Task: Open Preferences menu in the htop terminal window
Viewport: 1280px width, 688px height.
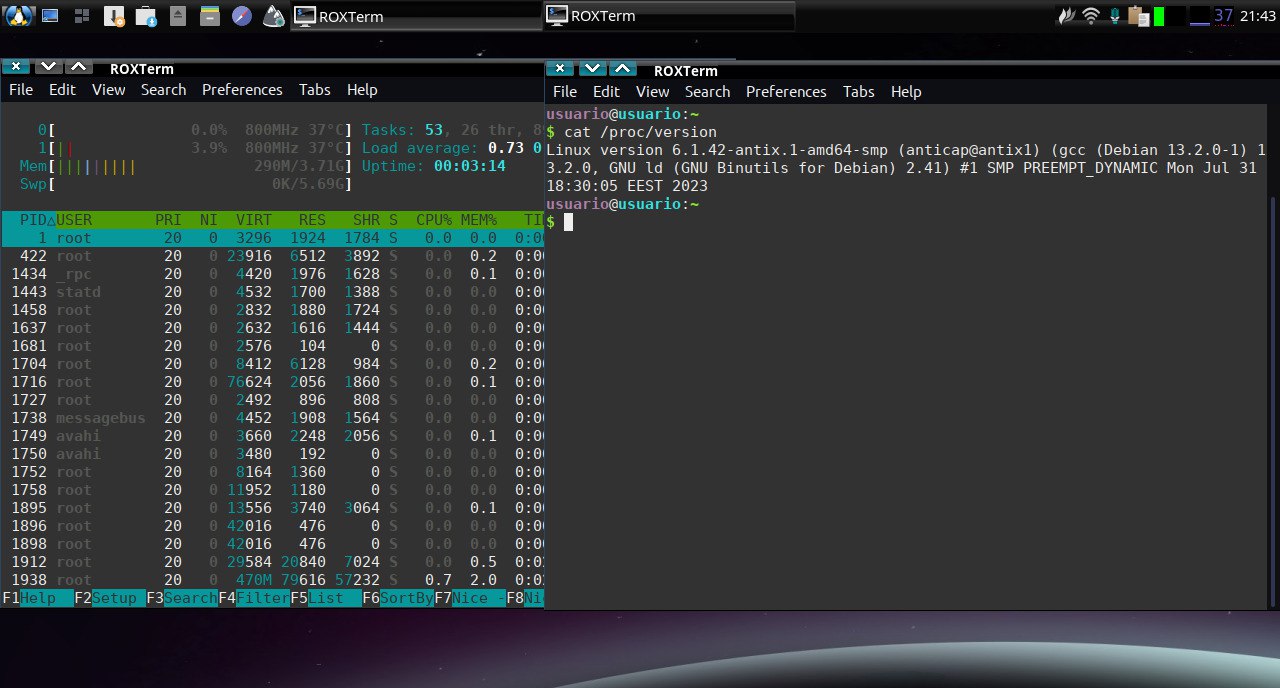Action: (242, 90)
